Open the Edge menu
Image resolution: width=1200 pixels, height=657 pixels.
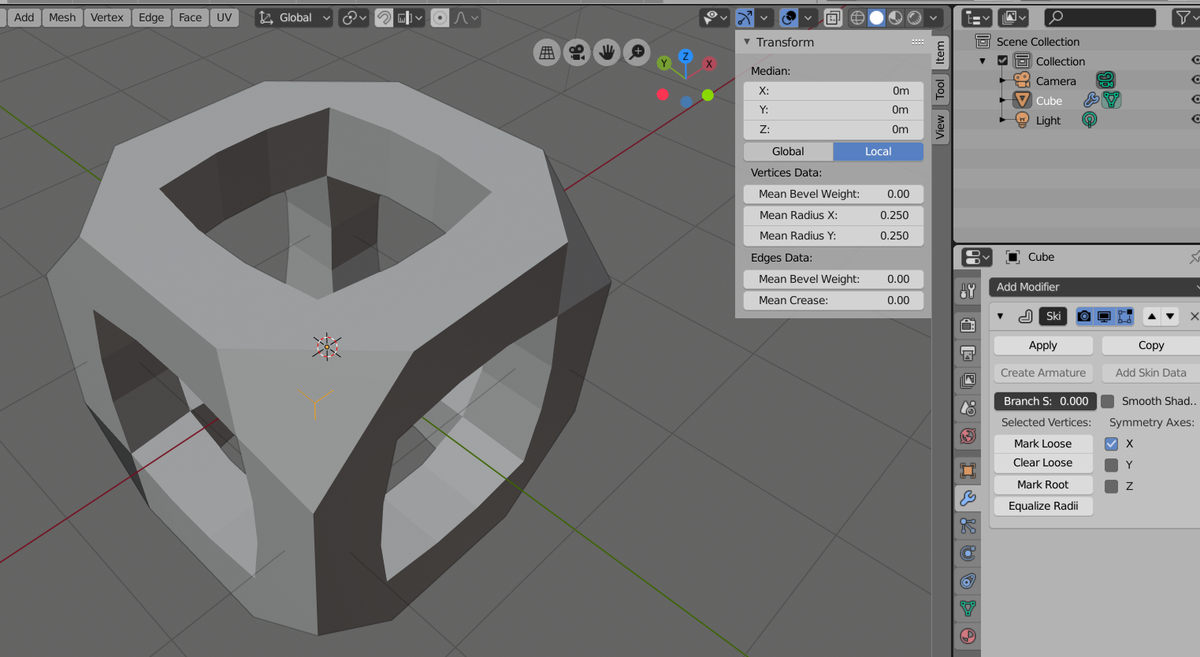click(x=151, y=18)
